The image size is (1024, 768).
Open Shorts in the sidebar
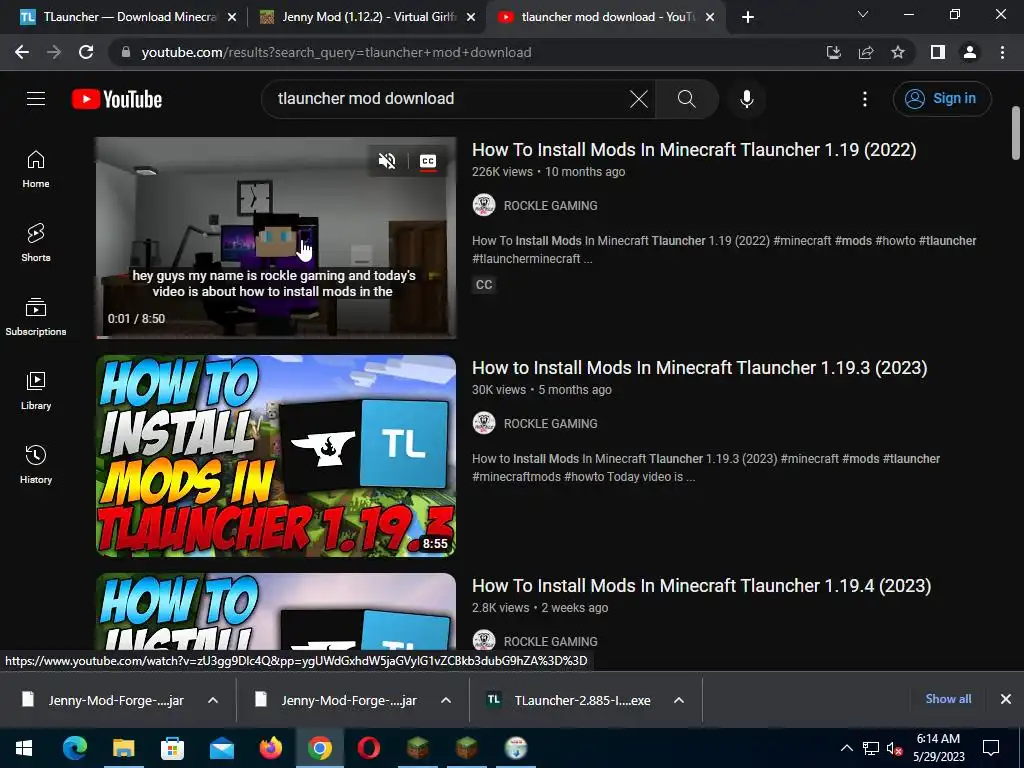36,243
